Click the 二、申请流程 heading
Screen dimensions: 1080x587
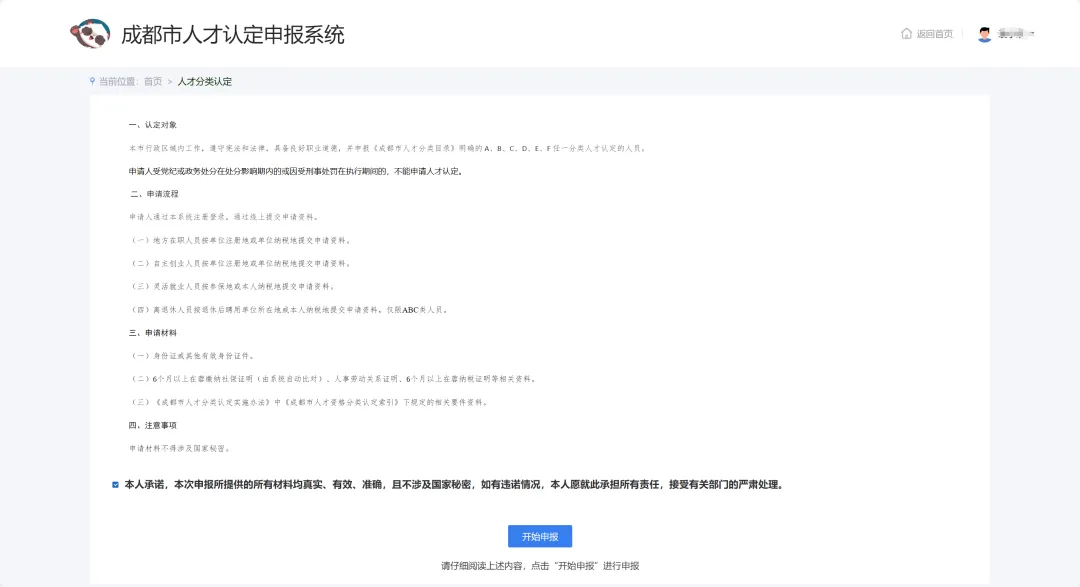[x=154, y=194]
